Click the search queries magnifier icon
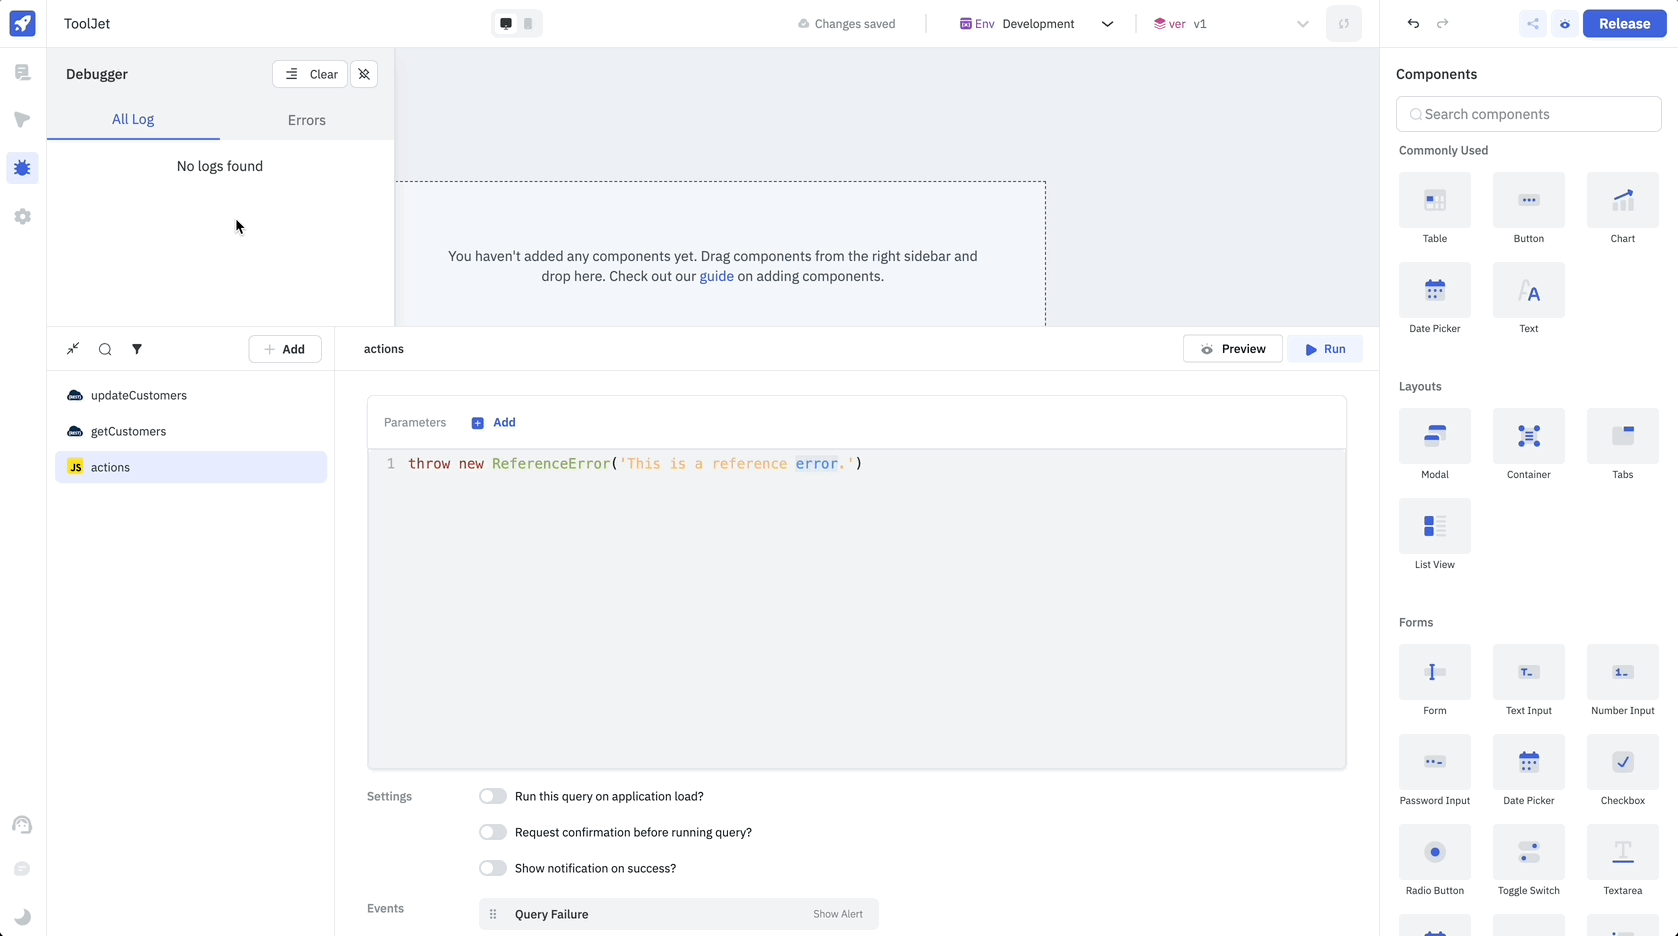The height and width of the screenshot is (936, 1678). pyautogui.click(x=105, y=349)
